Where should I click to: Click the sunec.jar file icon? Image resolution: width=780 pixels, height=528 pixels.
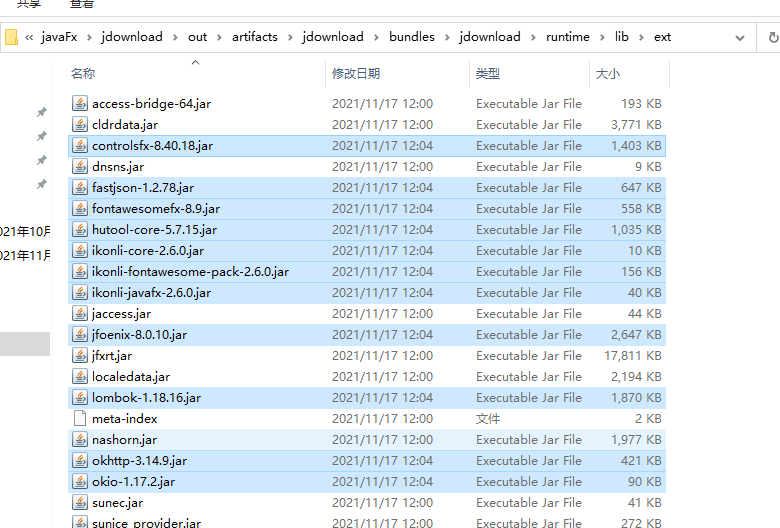(x=80, y=503)
